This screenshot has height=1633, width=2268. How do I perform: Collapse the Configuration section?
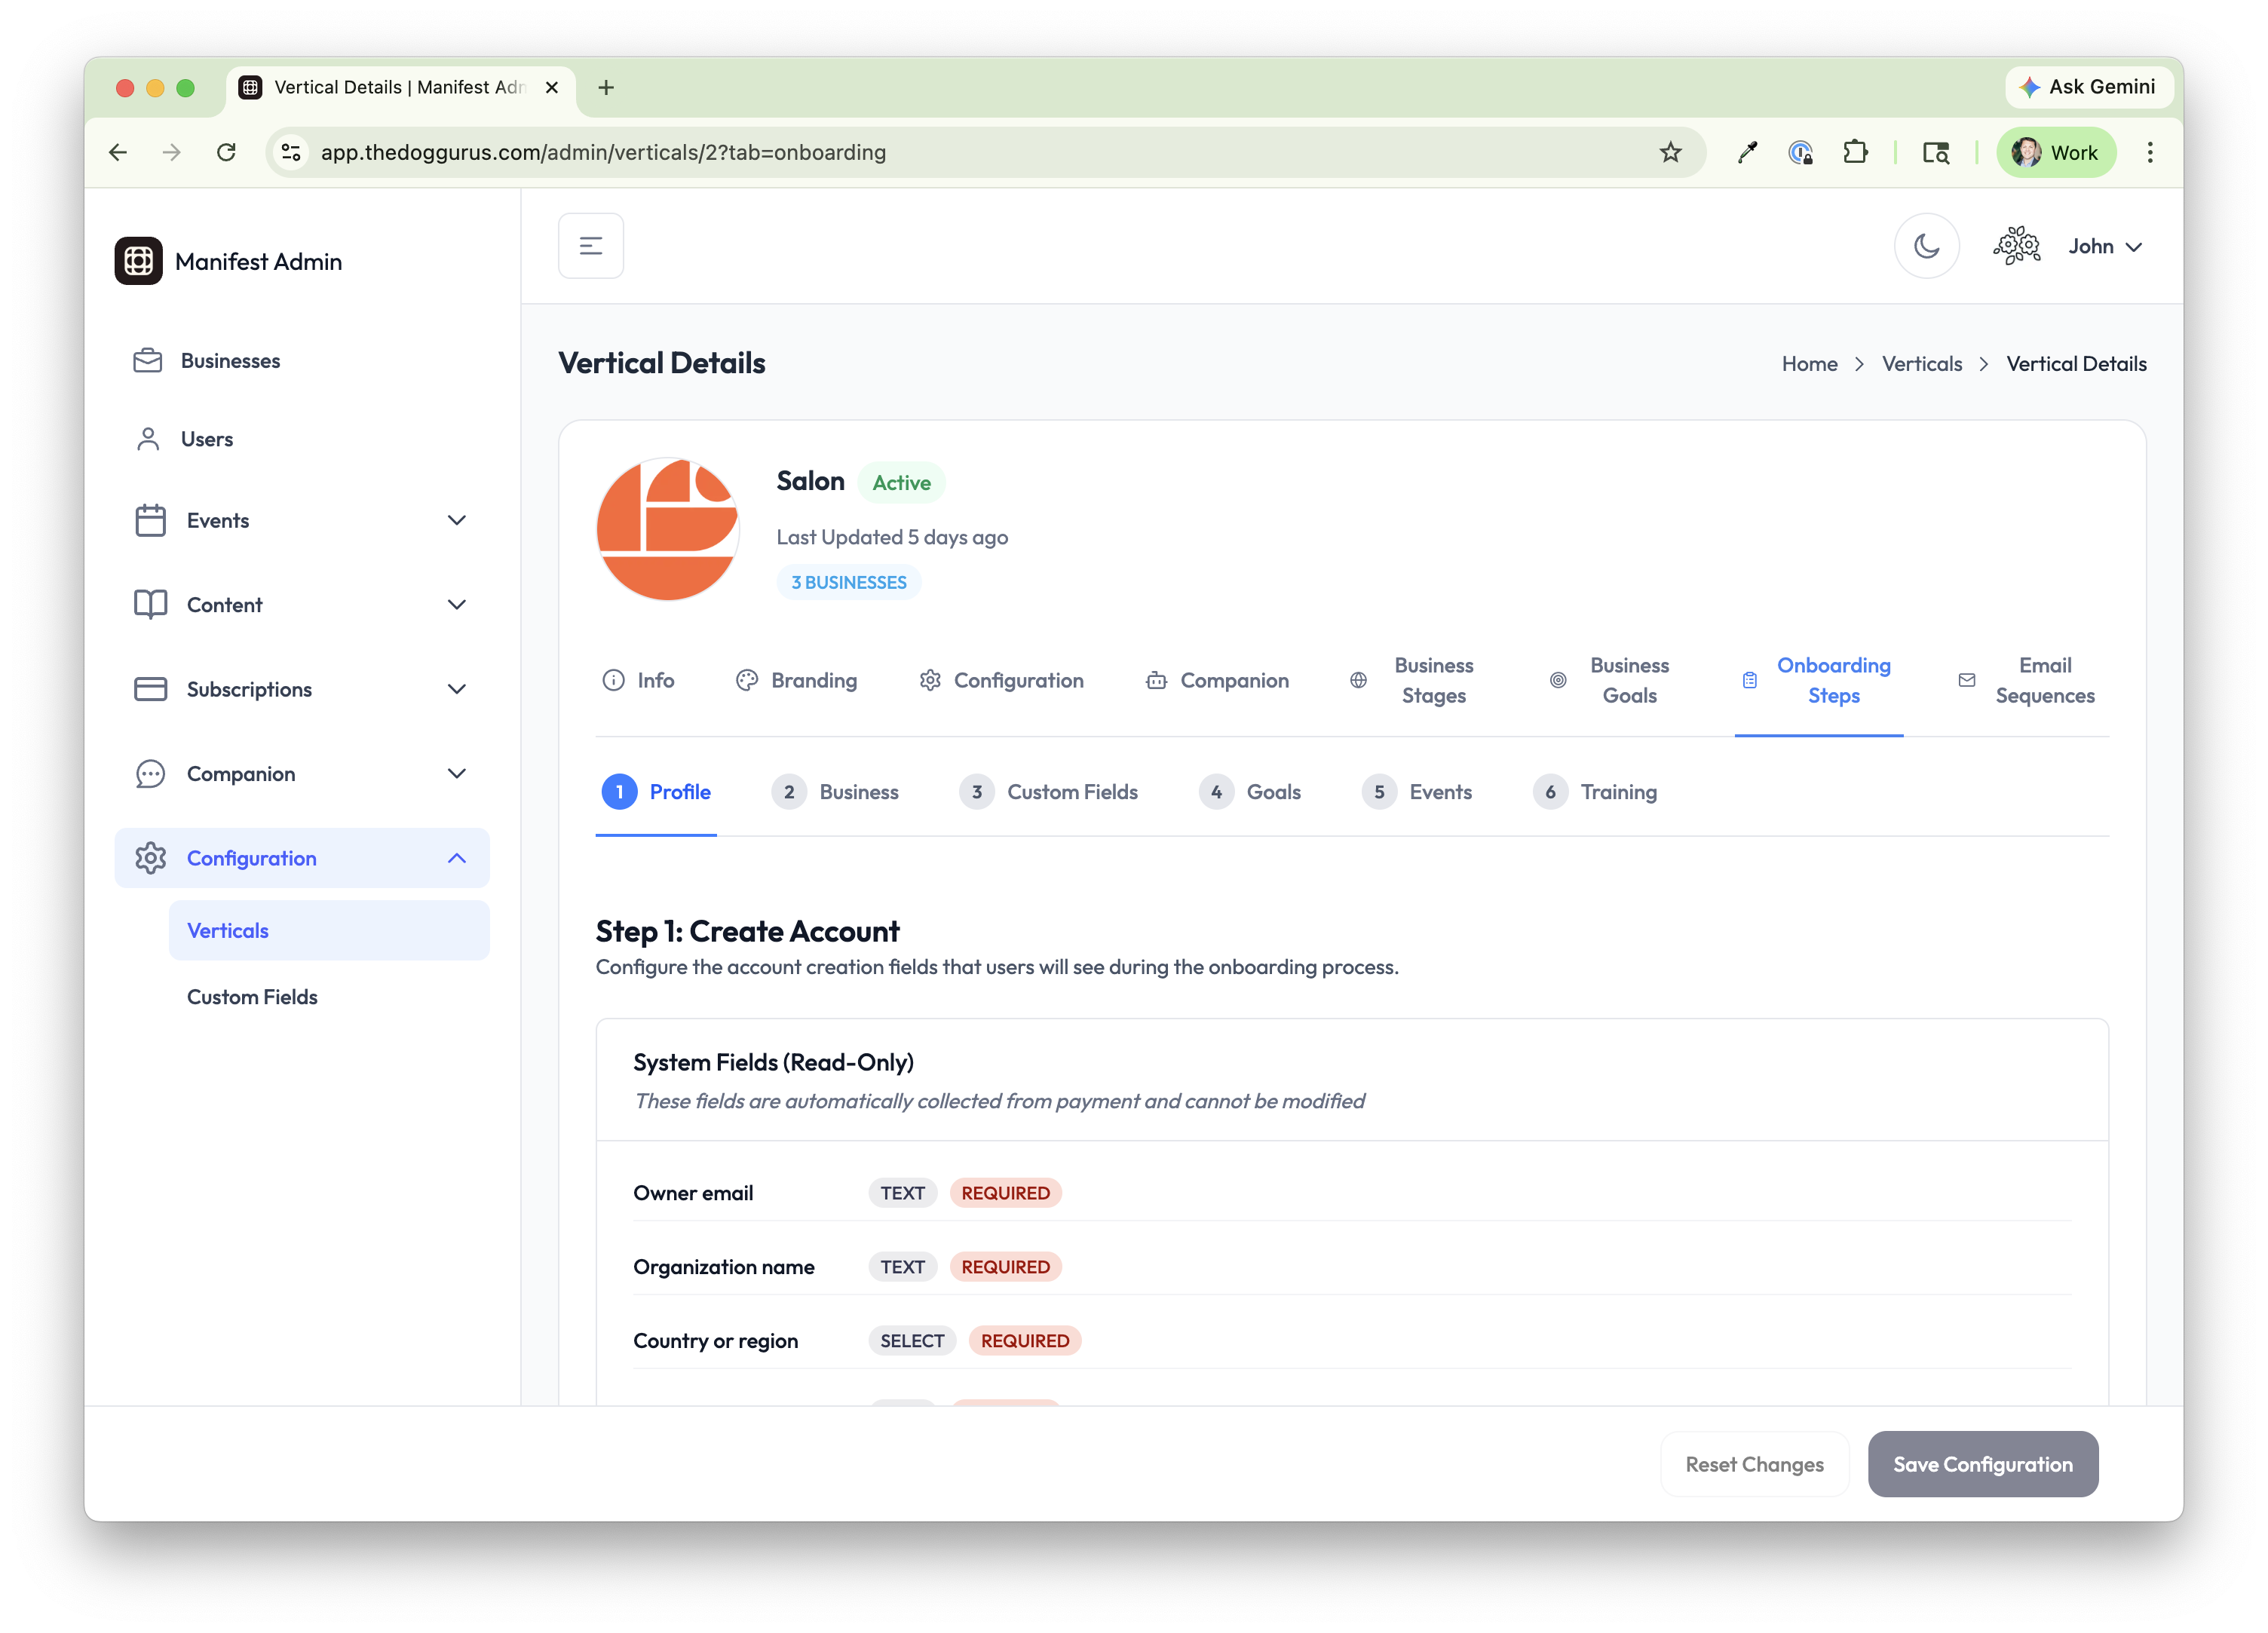(x=457, y=857)
